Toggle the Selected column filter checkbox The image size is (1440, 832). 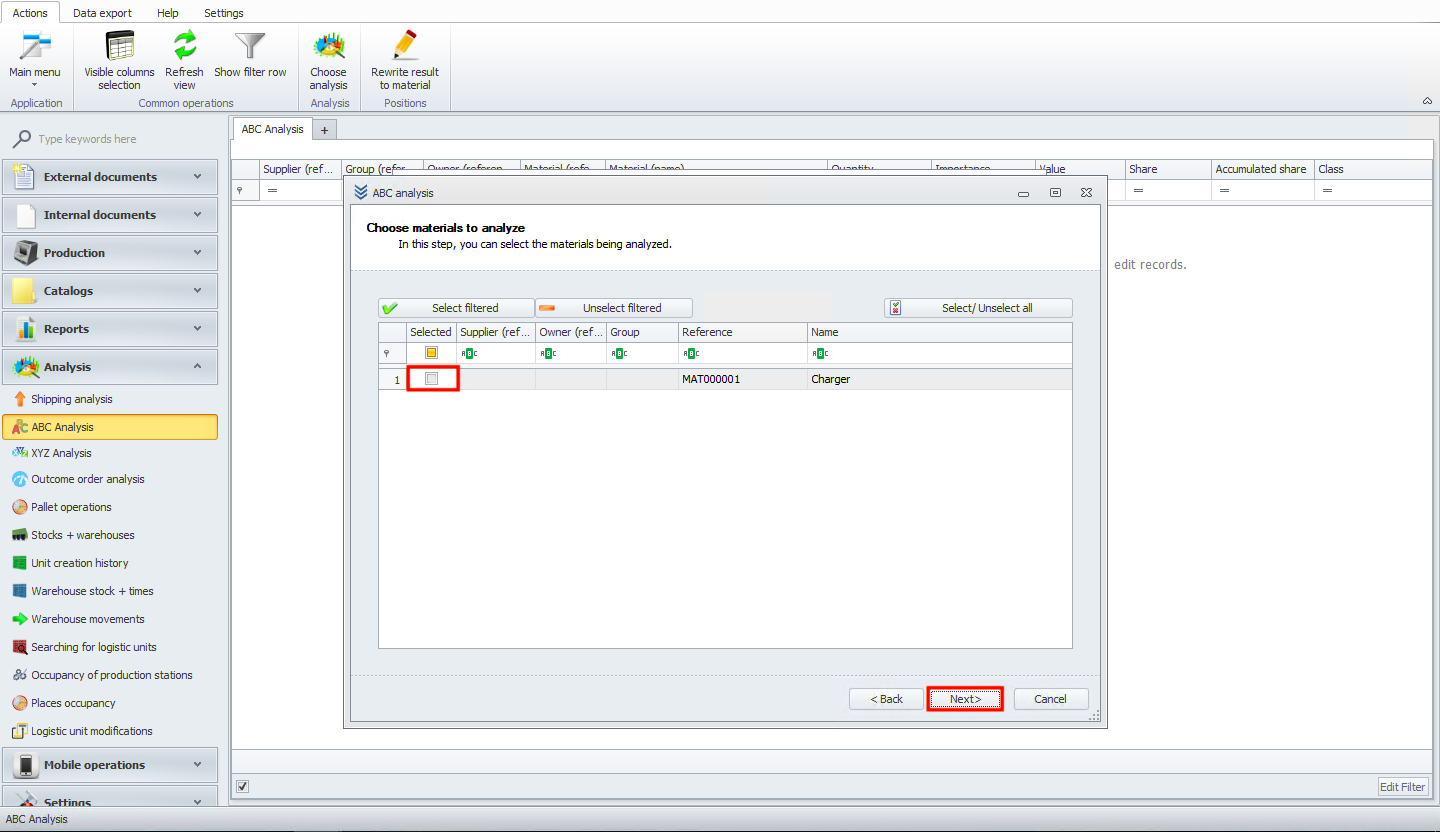[431, 353]
